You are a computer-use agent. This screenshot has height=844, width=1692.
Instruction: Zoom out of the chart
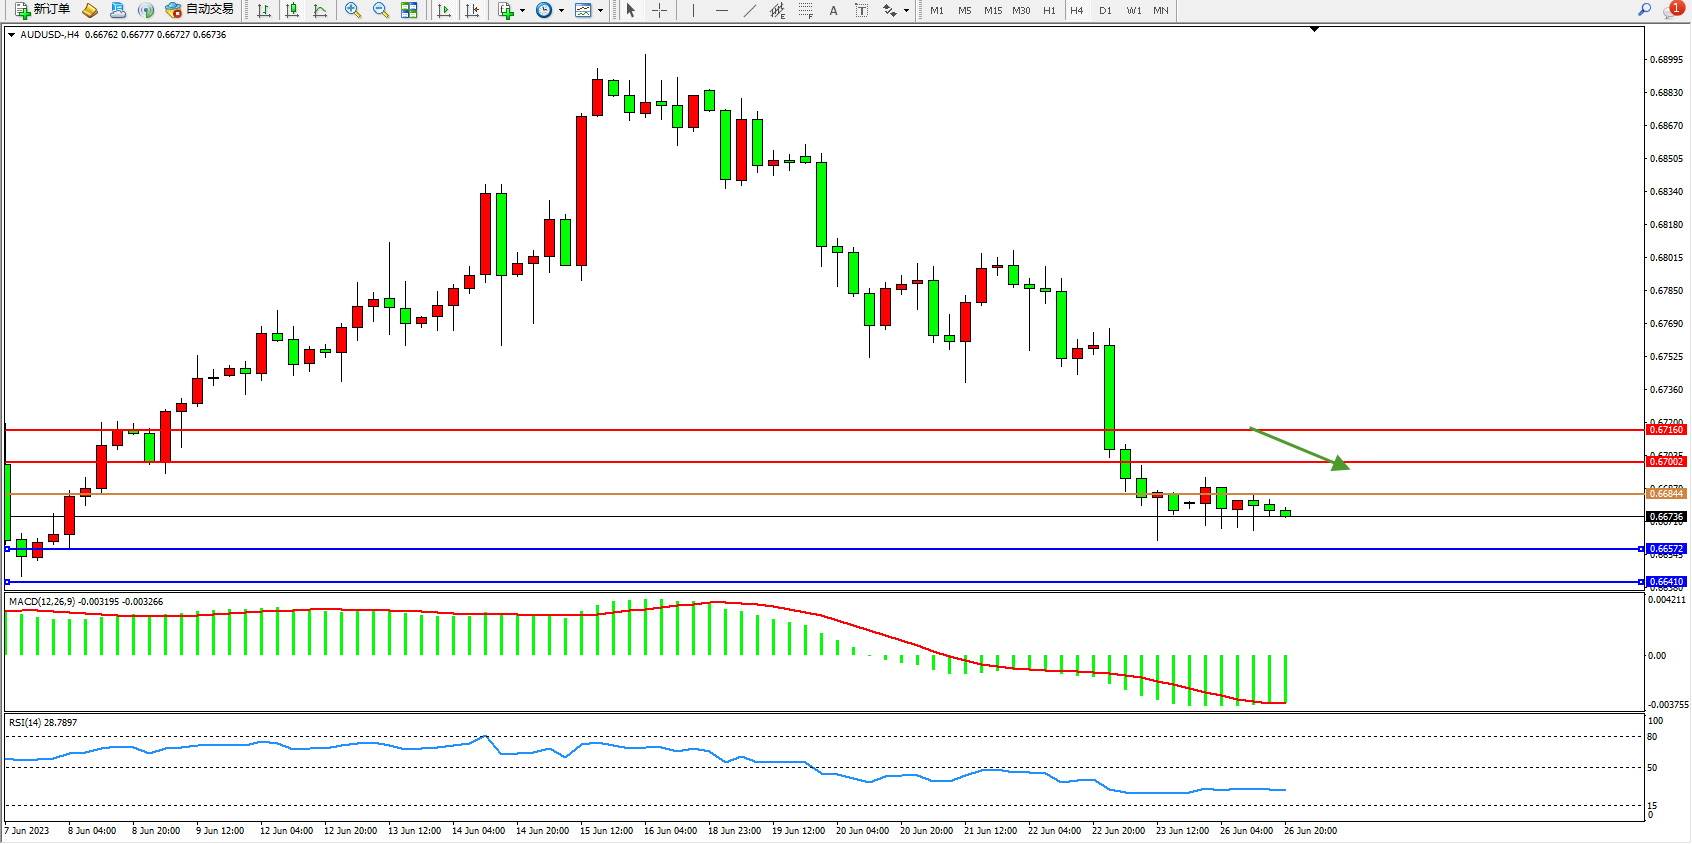pos(381,10)
